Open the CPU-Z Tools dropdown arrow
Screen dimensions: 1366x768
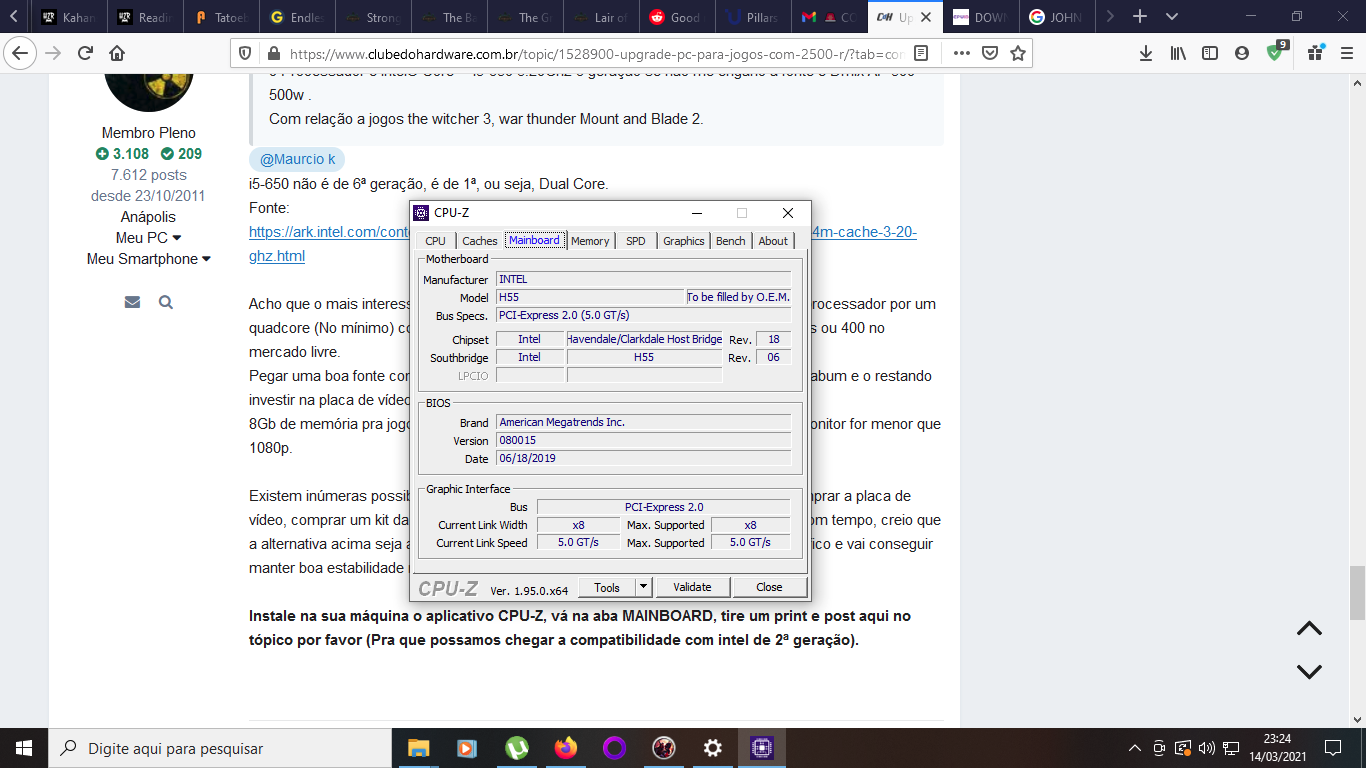click(x=644, y=587)
